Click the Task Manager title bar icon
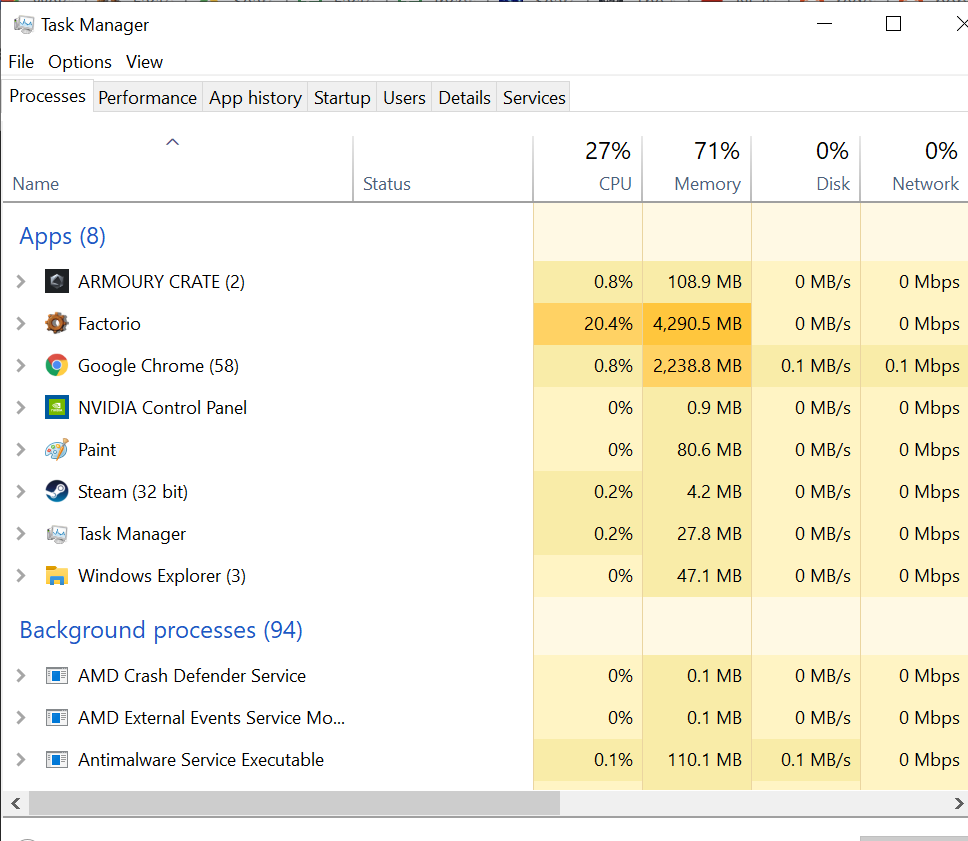This screenshot has height=841, width=968. click(23, 25)
